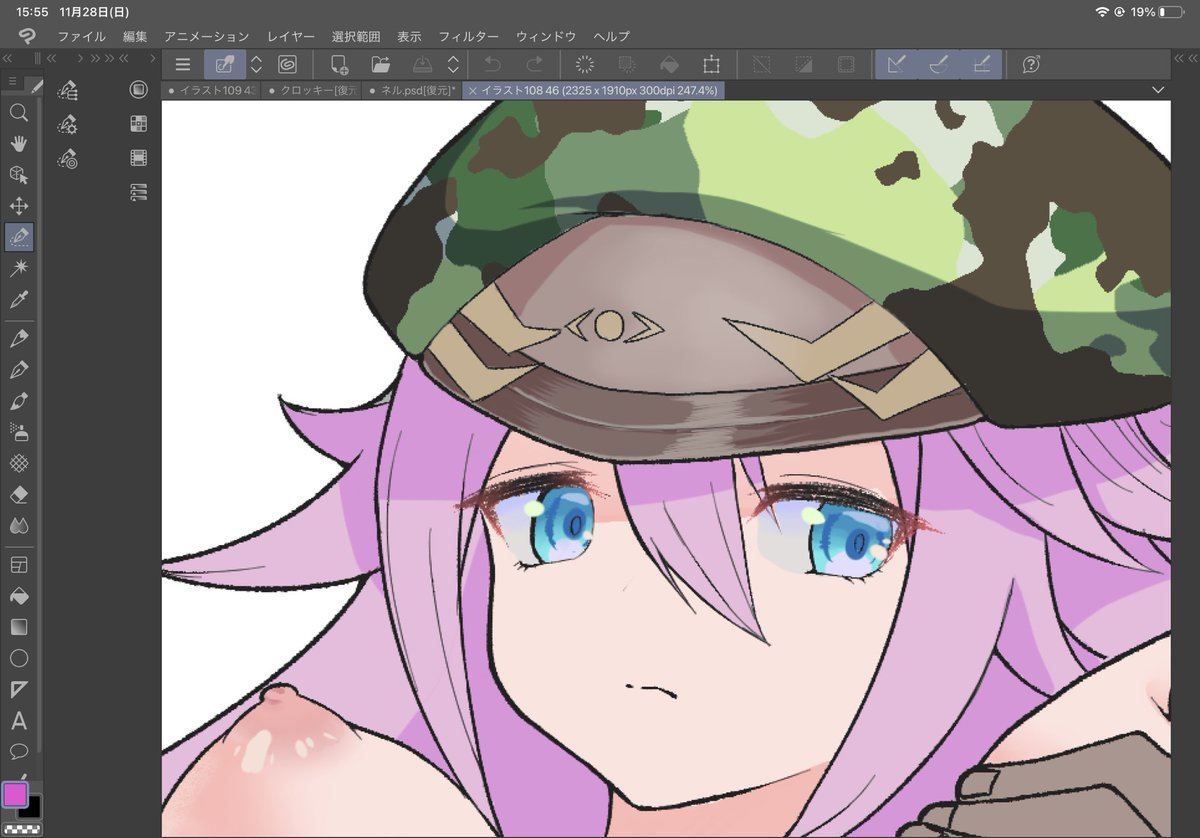Image resolution: width=1200 pixels, height=838 pixels.
Task: Select the Zoom magnifier tool
Action: click(19, 113)
